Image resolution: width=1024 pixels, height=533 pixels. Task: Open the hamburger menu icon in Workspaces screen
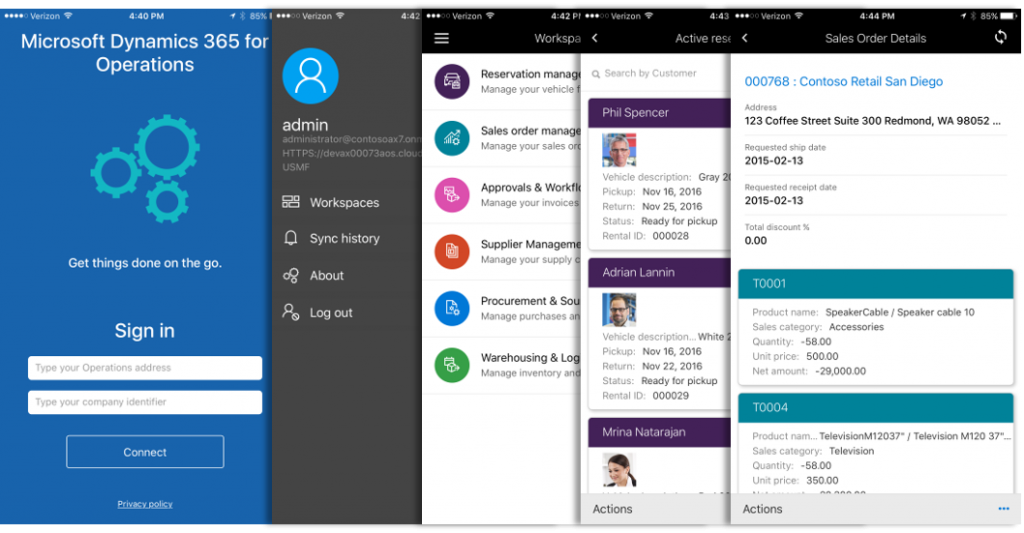(x=441, y=38)
